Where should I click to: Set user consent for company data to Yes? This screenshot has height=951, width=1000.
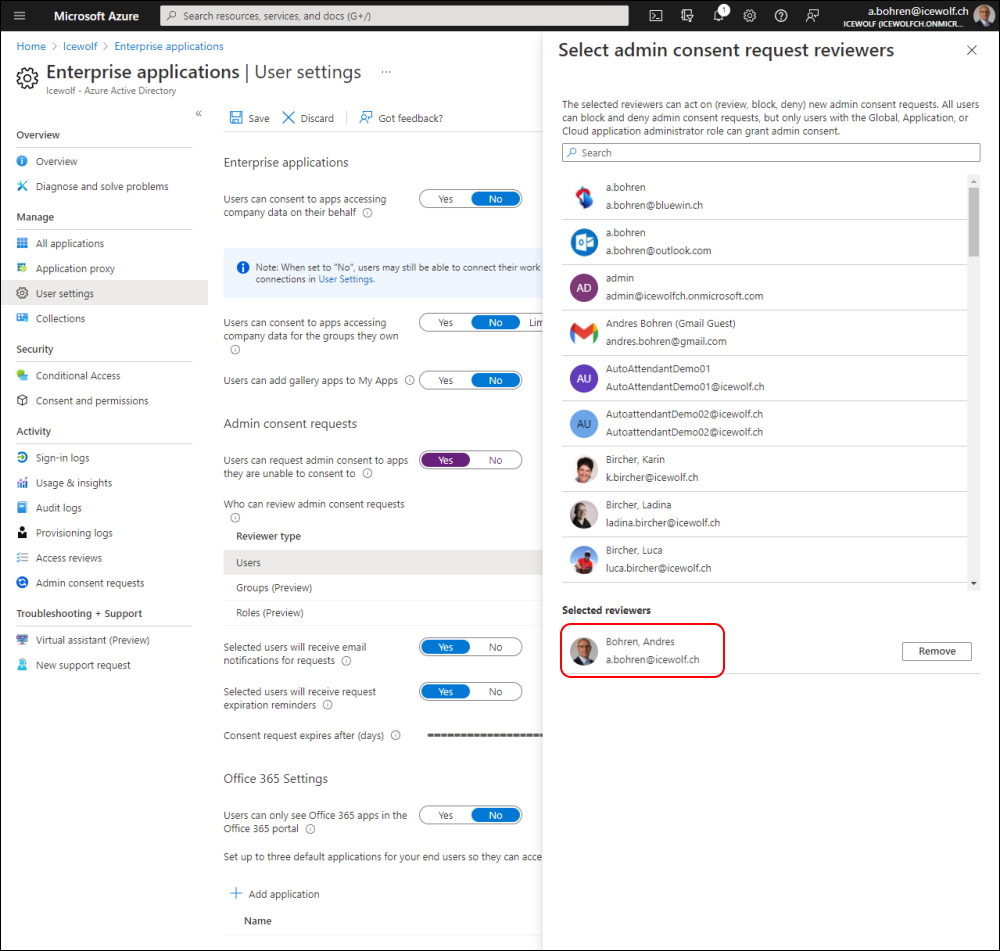pyautogui.click(x=445, y=199)
